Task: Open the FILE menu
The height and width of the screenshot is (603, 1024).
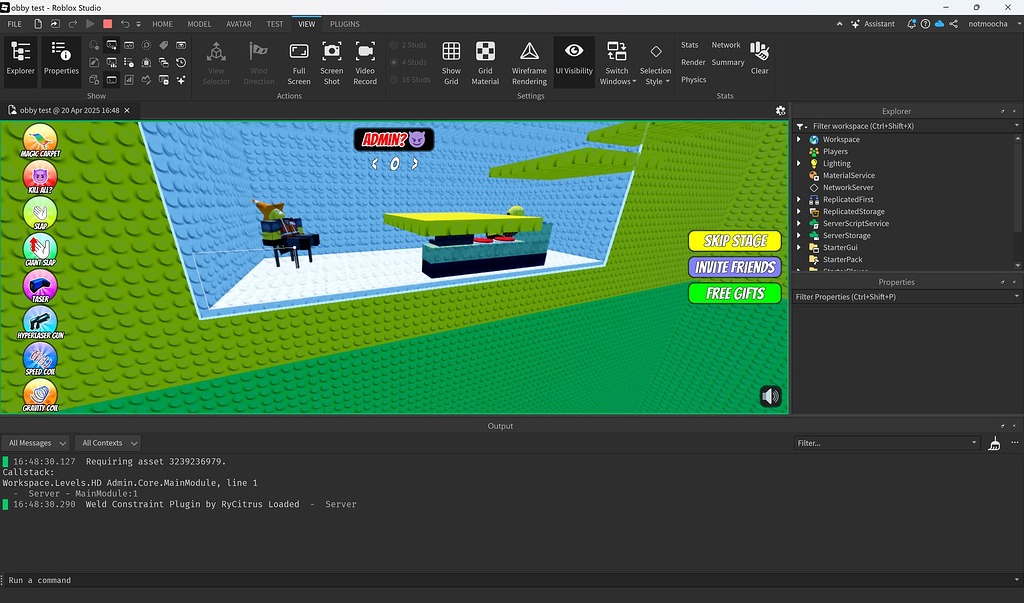Action: (16, 23)
